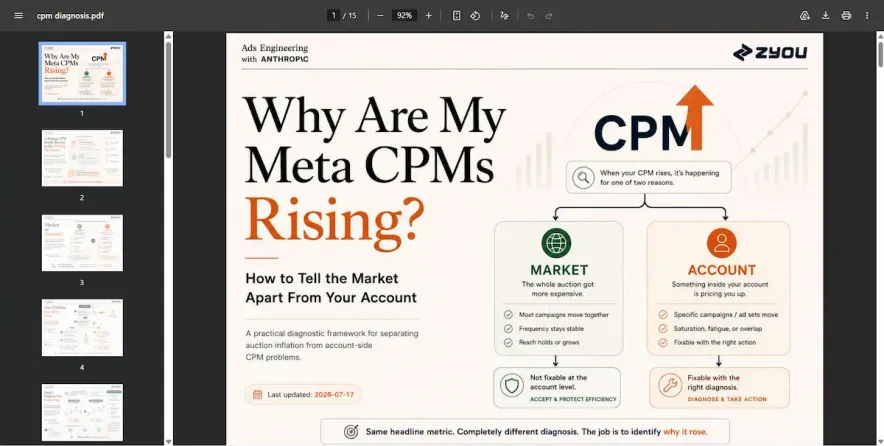Click the thumbnail sidebar scrollbar
Viewport: 884px width, 446px height.
click(x=168, y=100)
